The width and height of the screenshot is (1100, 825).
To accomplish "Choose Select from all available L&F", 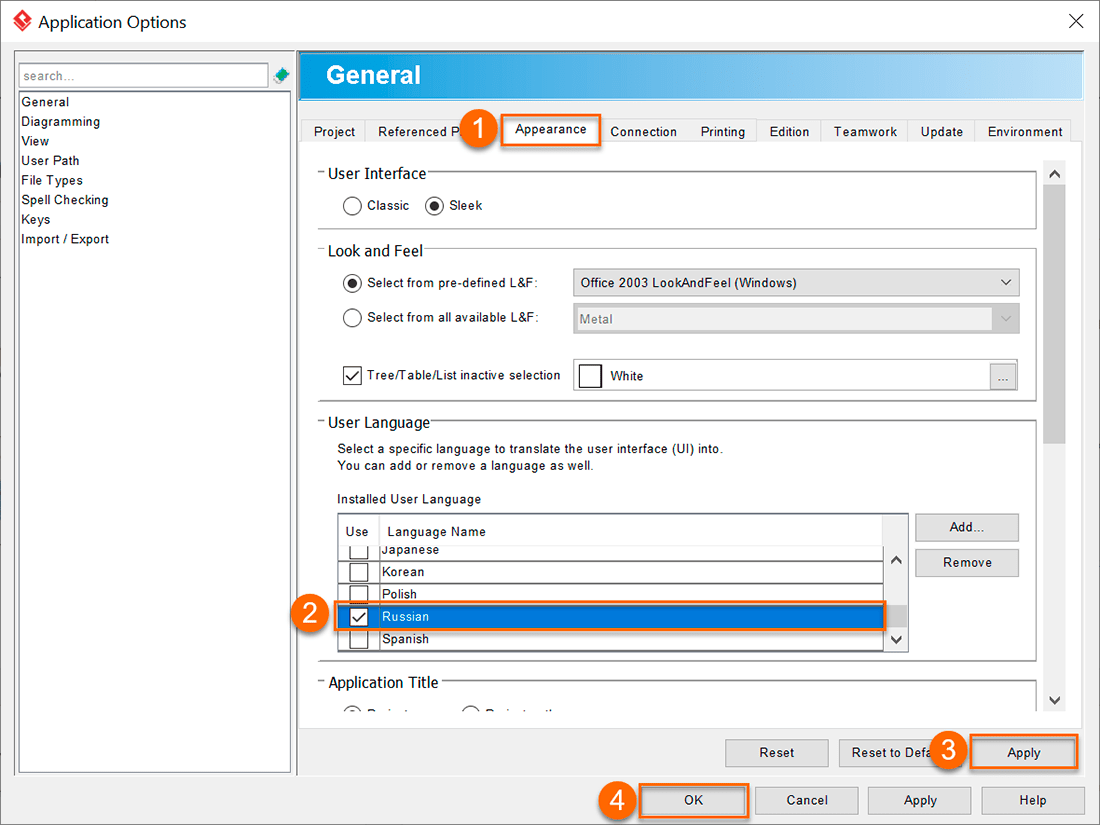I will tap(352, 318).
